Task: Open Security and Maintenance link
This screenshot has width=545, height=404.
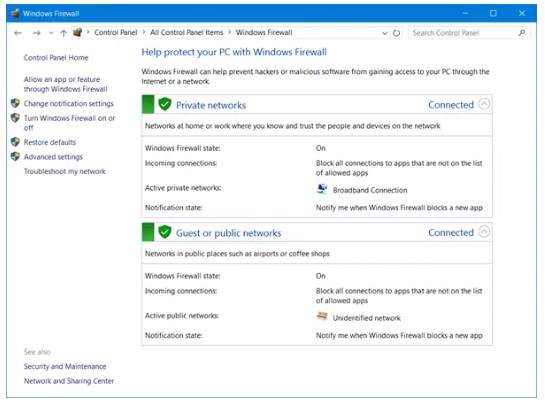Action: click(x=65, y=366)
